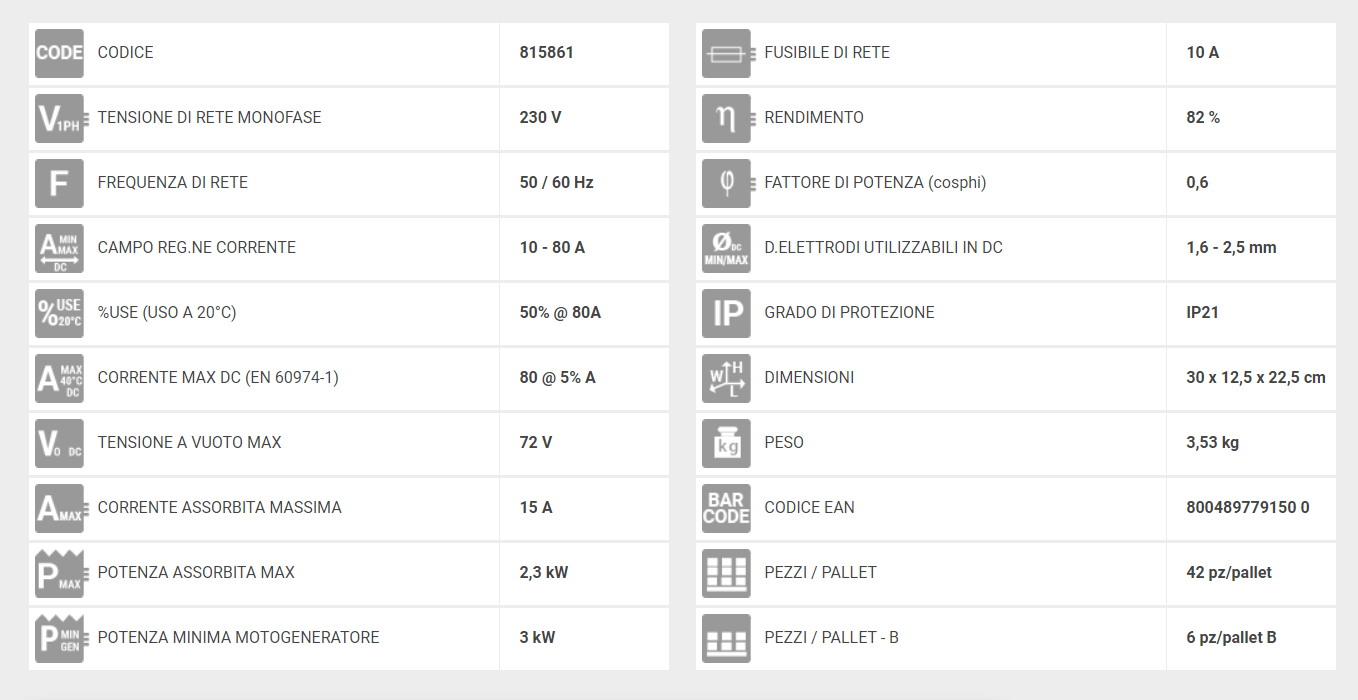Click the %USE duty cycle icon
Viewport: 1358px width, 700px height.
[x=59, y=313]
